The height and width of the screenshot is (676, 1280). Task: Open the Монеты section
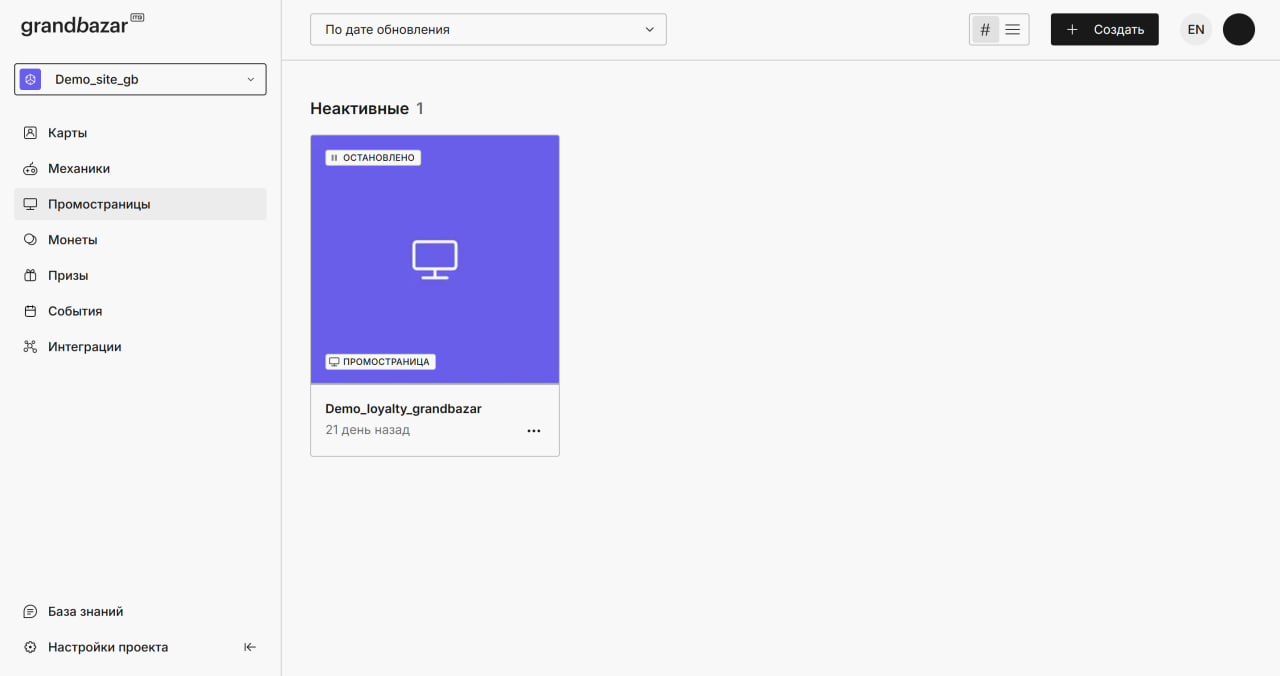tap(140, 240)
